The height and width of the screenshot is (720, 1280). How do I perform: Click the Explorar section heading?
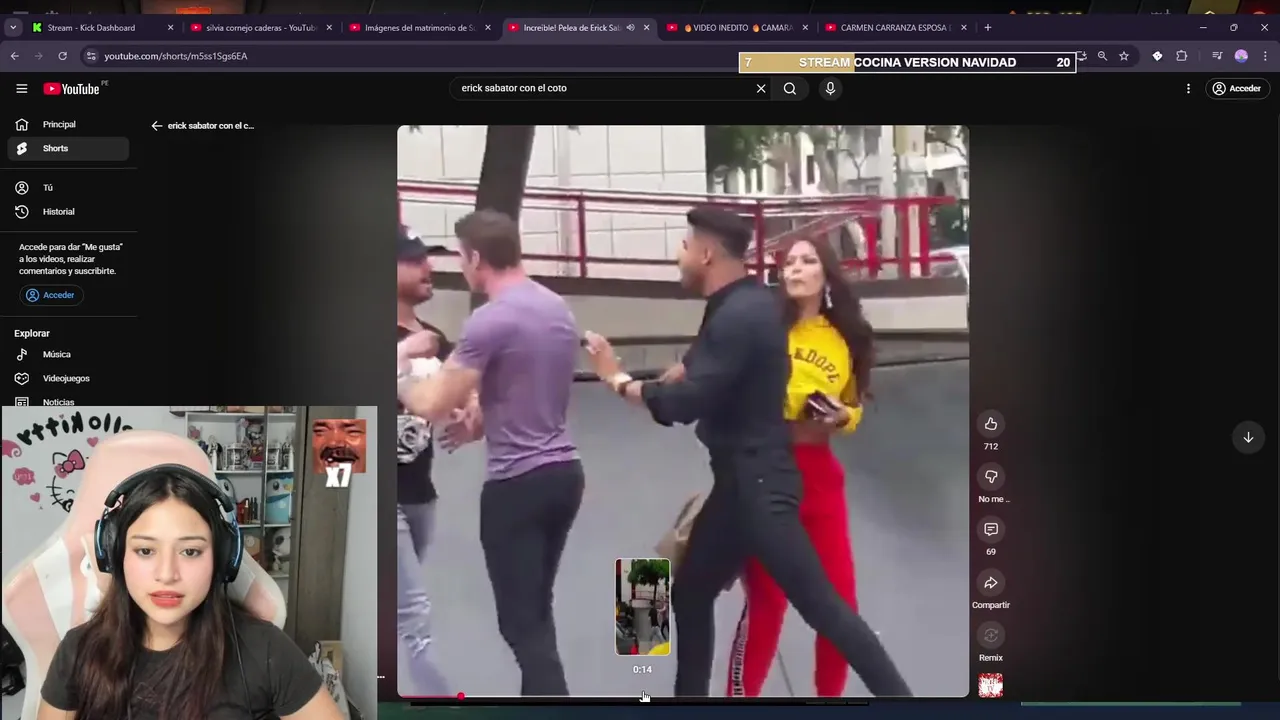click(x=32, y=333)
